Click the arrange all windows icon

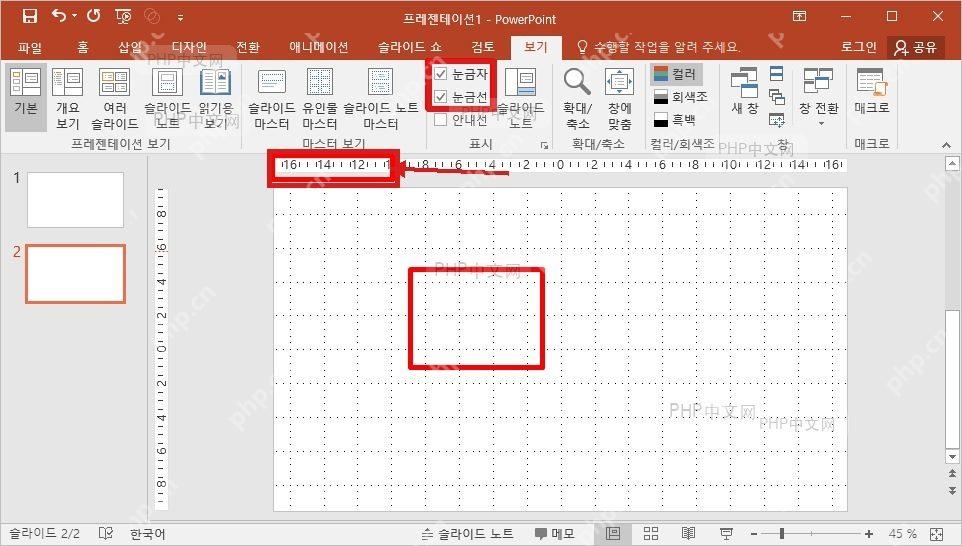pos(776,74)
